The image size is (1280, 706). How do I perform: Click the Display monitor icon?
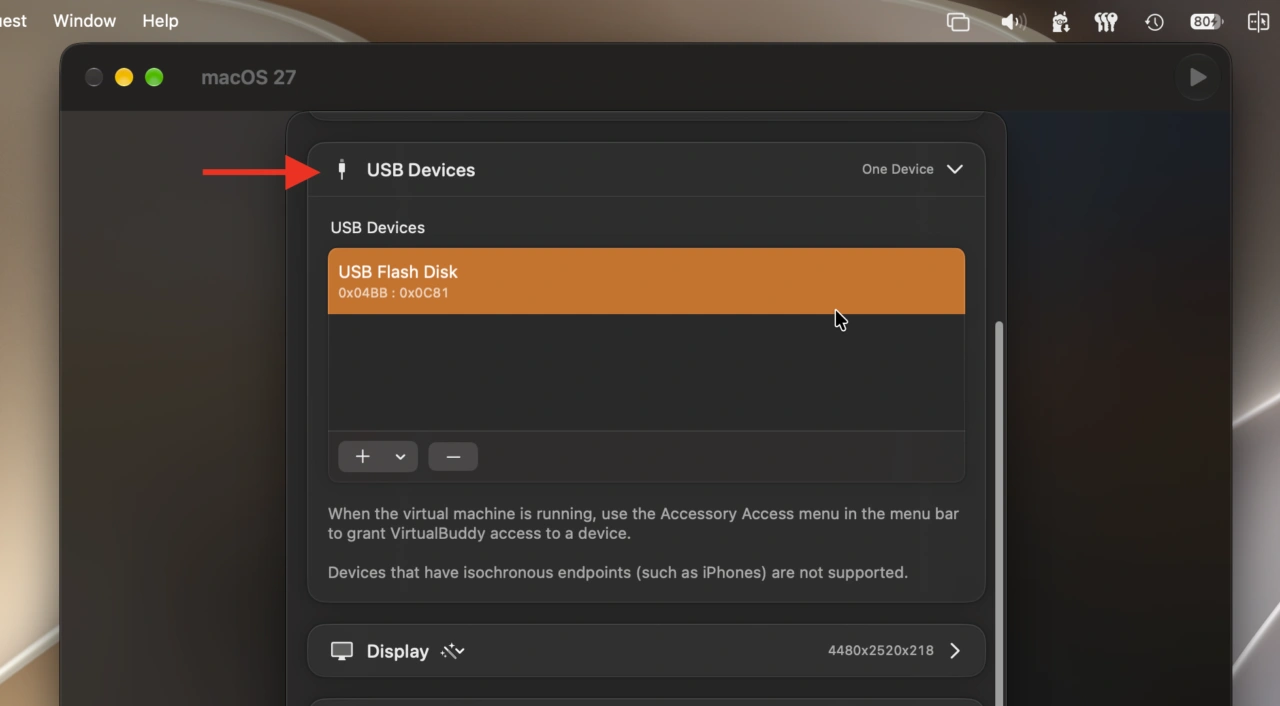[342, 651]
